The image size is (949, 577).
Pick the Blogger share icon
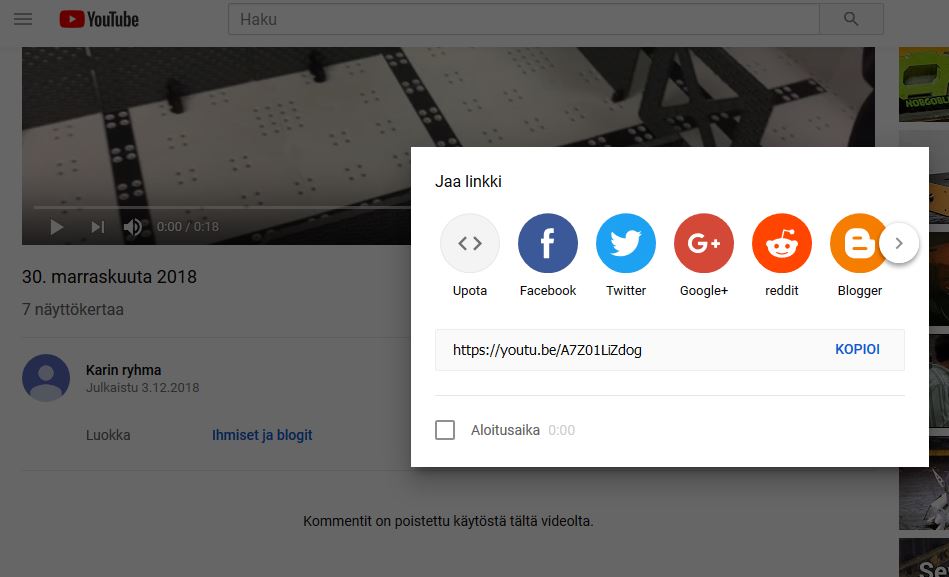click(858, 244)
